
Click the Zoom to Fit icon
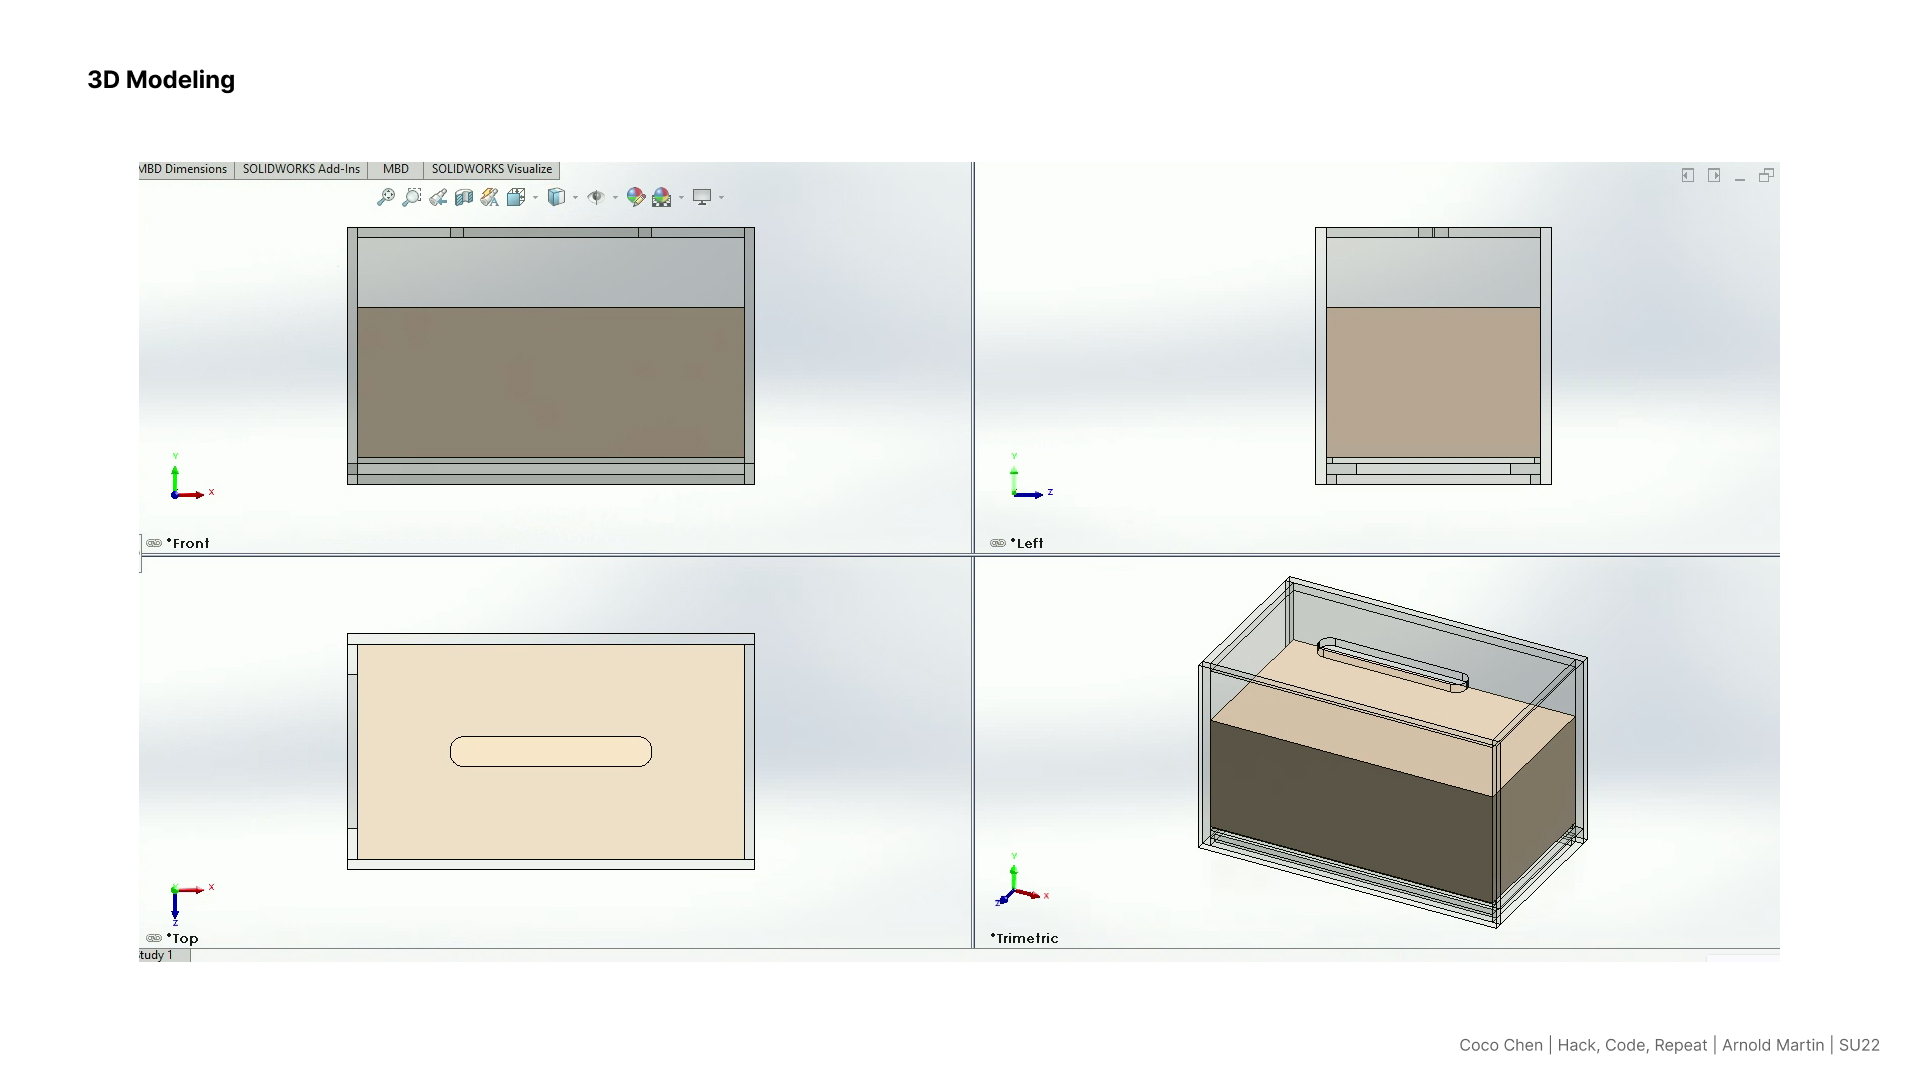pos(386,197)
